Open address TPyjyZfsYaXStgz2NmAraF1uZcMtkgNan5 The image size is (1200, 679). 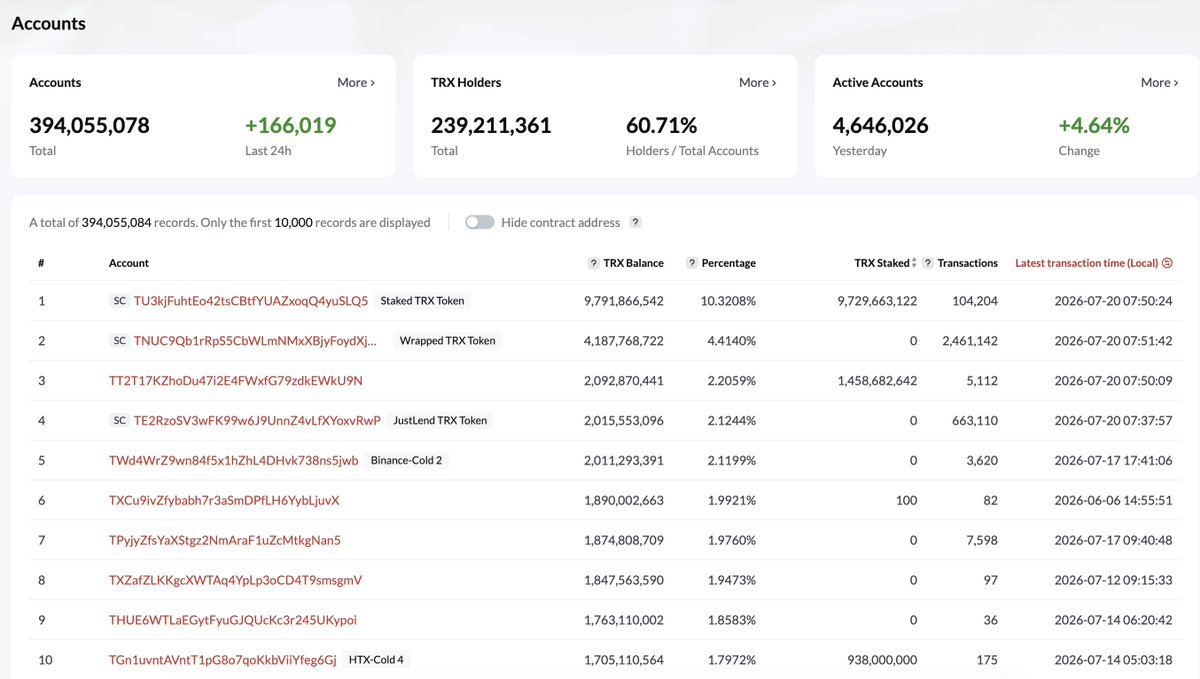coord(225,540)
